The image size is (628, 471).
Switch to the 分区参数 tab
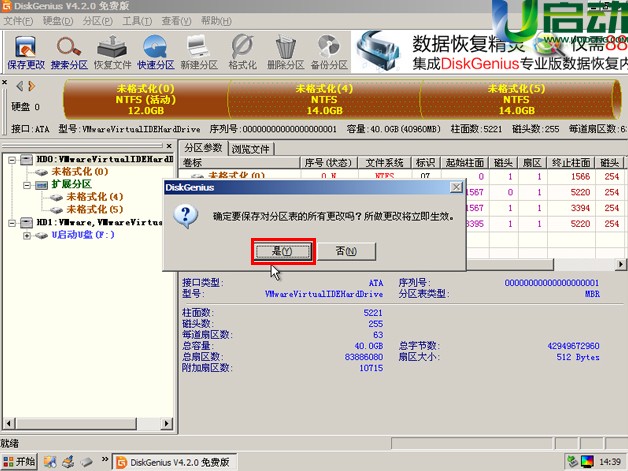203,148
